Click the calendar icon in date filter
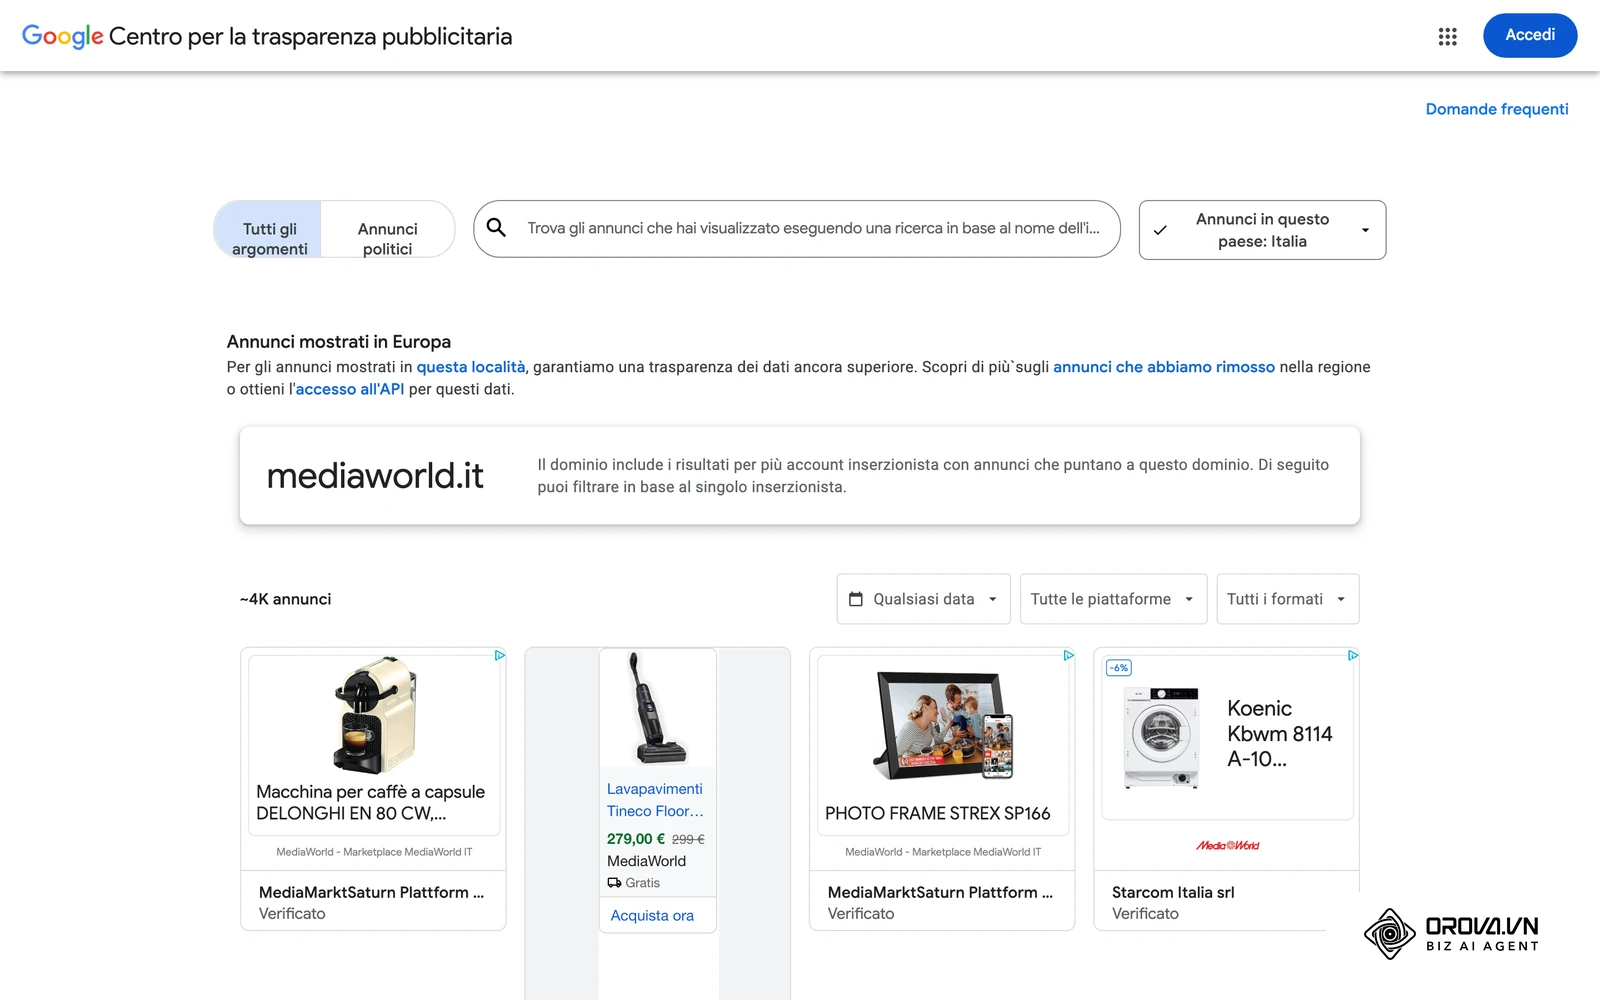Viewport: 1600px width, 1000px height. pos(856,599)
